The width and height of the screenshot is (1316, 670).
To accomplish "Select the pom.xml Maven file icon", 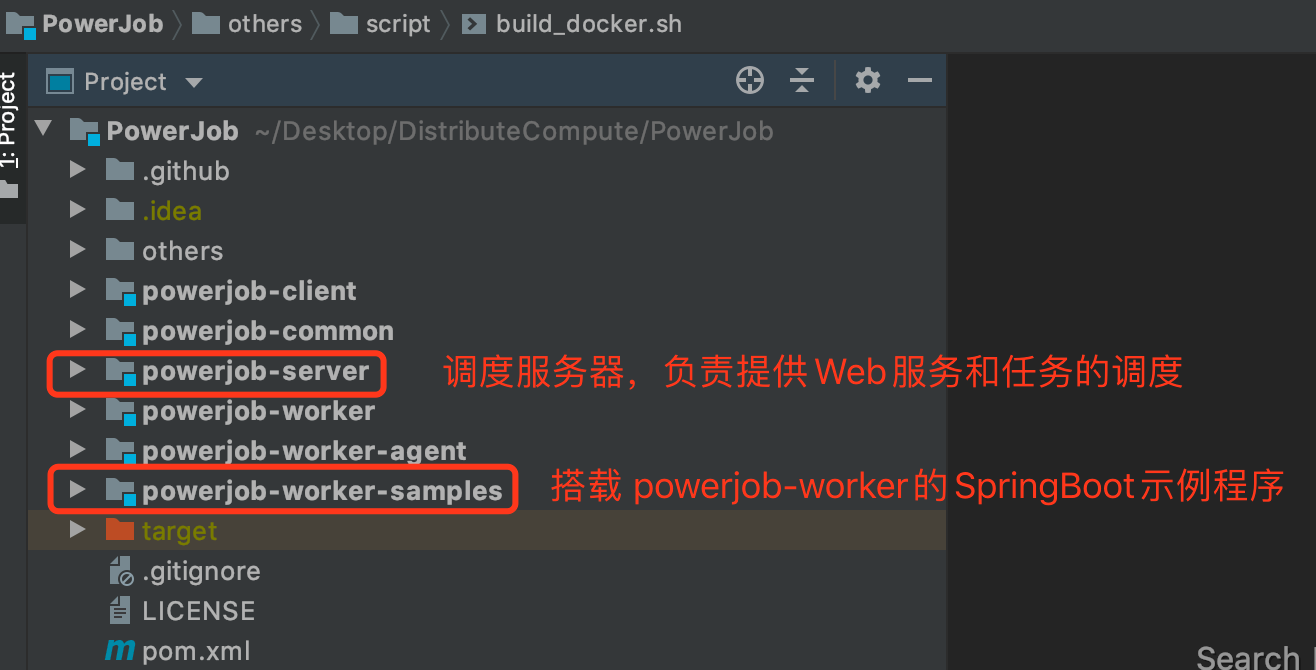I will click(x=120, y=651).
